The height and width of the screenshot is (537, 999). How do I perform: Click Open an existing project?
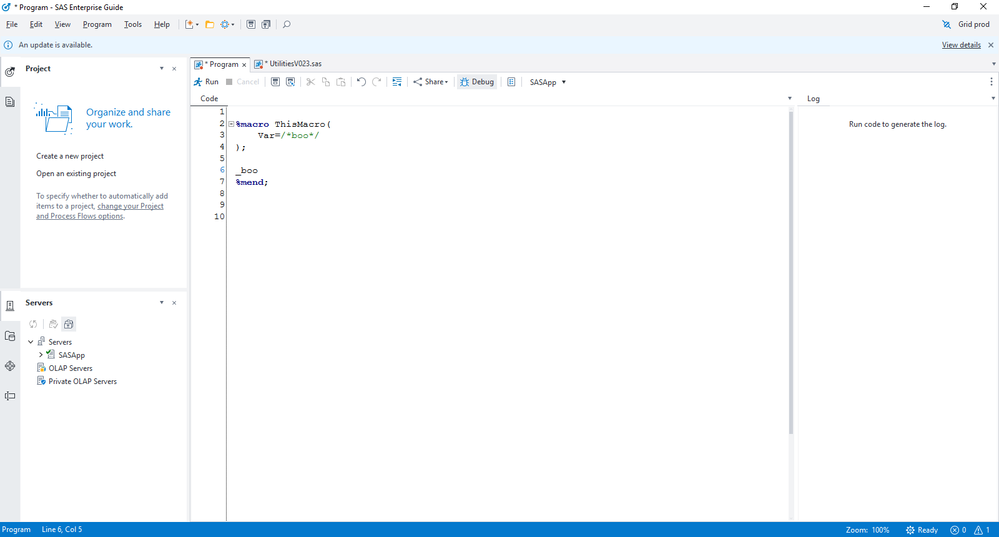(76, 173)
